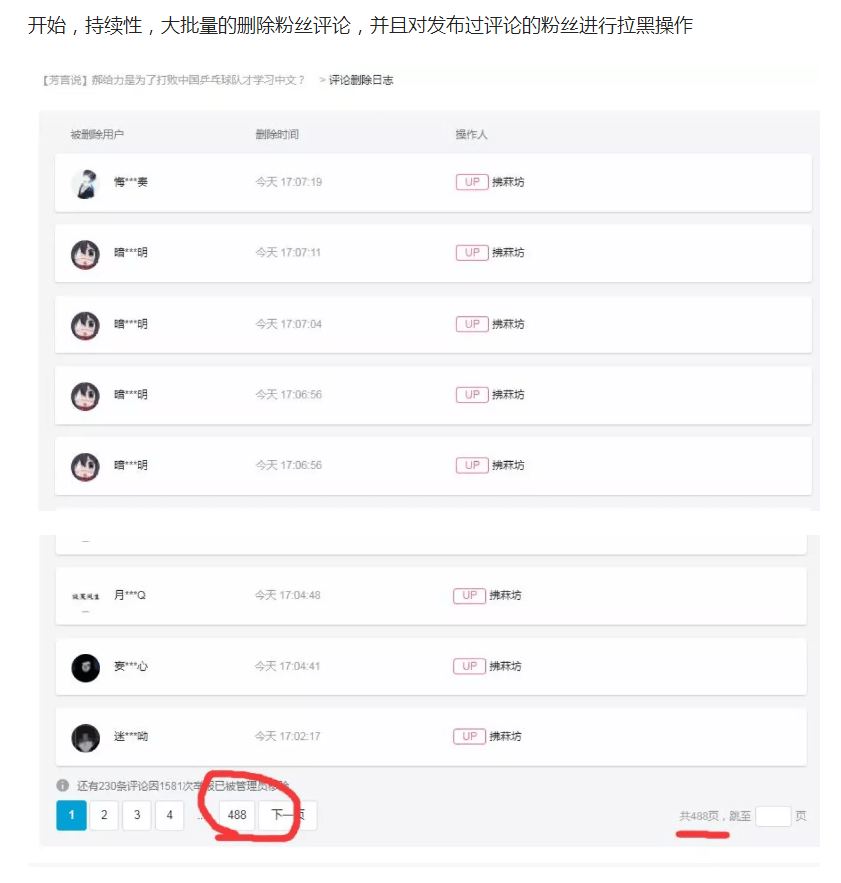
Task: Click UP badge in the 17:07:19 row
Action: (x=471, y=182)
